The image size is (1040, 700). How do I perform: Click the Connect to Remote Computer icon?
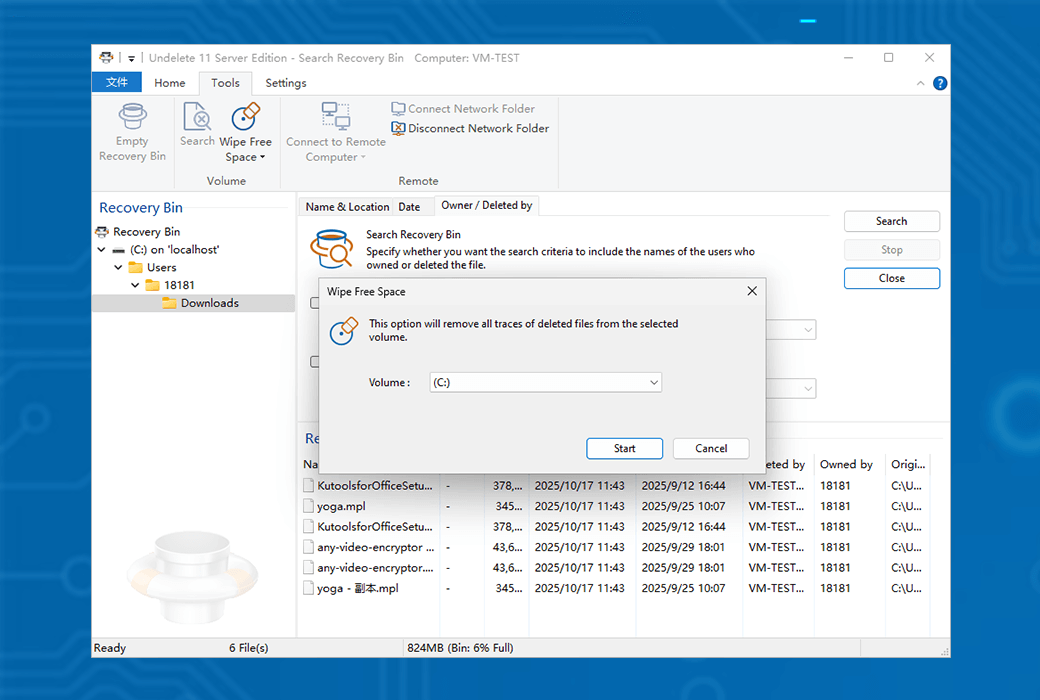335,116
